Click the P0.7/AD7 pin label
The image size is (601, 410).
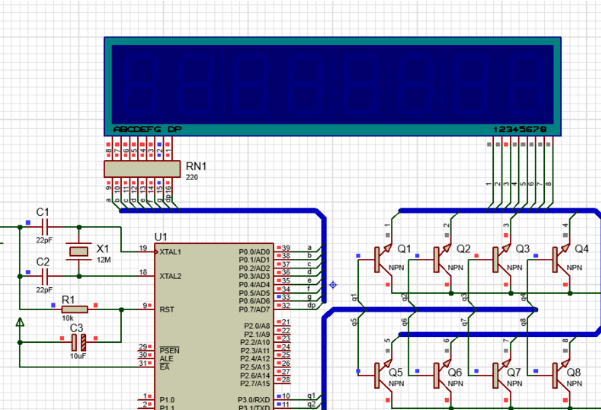click(x=254, y=309)
